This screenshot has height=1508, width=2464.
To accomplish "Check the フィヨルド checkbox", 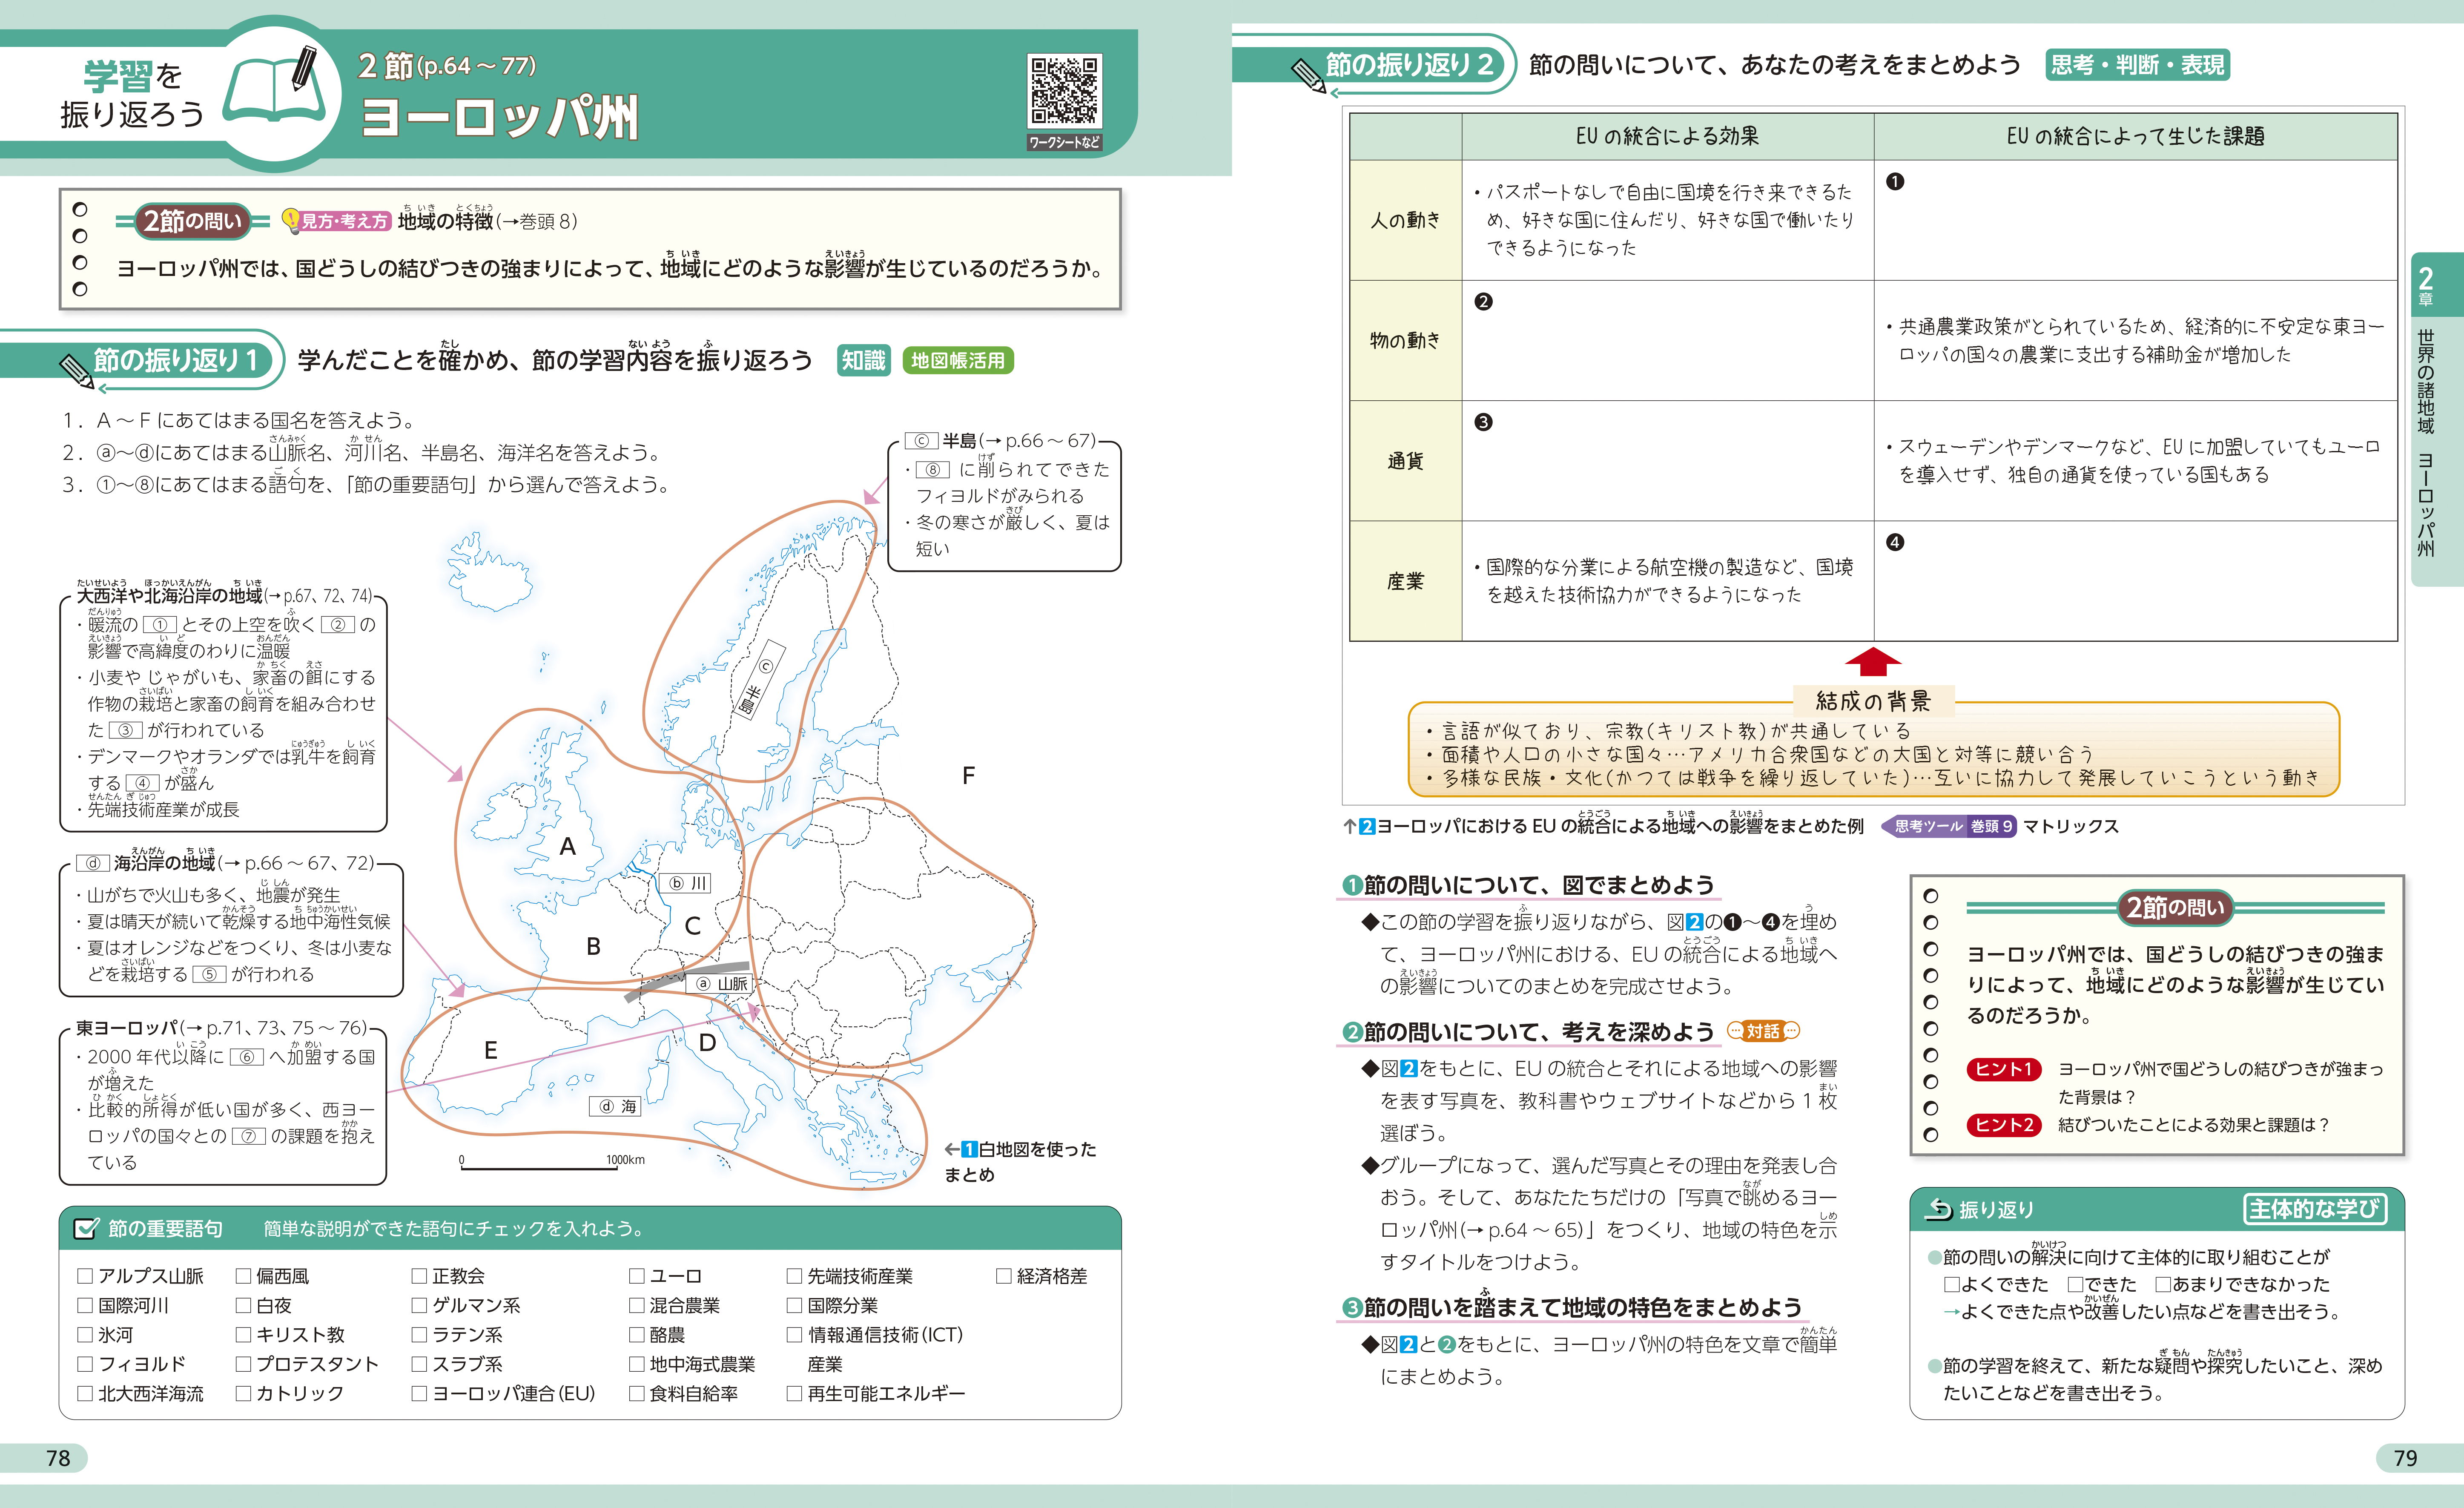I will point(85,1364).
